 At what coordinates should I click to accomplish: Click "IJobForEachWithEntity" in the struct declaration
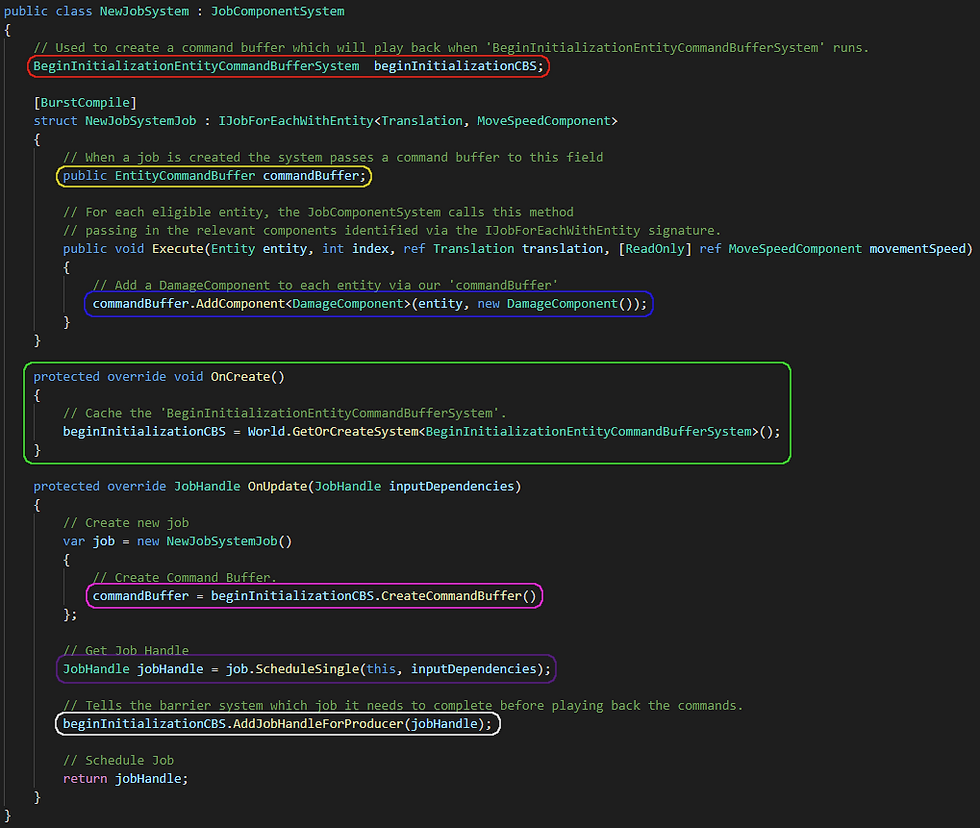(296, 121)
